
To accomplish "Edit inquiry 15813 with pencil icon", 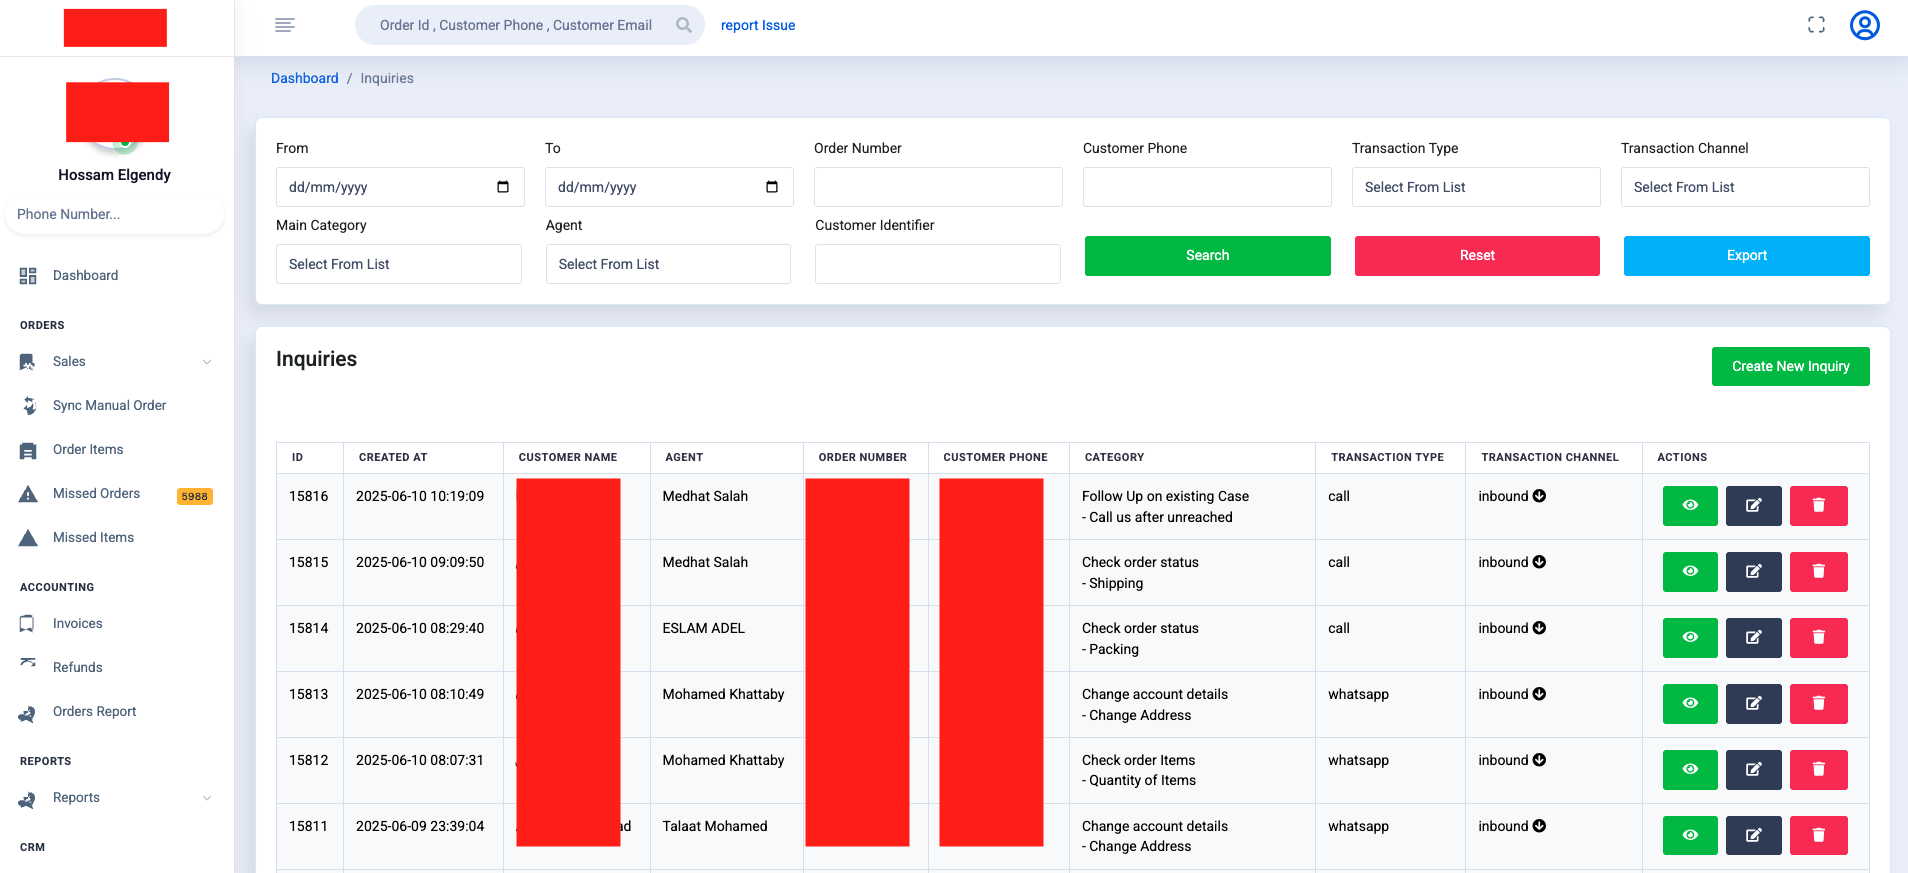I will tap(1753, 704).
